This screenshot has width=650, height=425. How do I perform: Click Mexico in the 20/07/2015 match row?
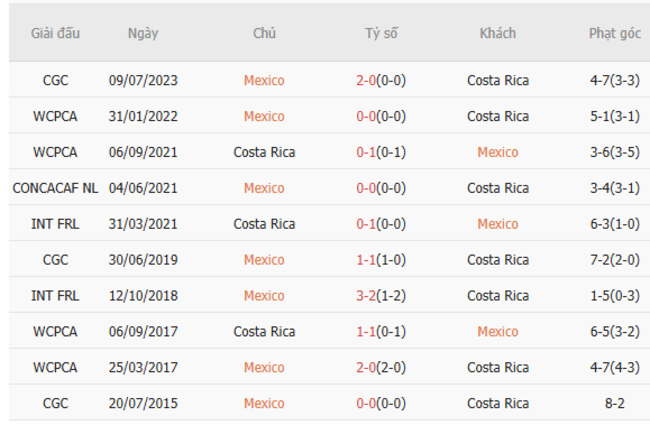(x=264, y=403)
